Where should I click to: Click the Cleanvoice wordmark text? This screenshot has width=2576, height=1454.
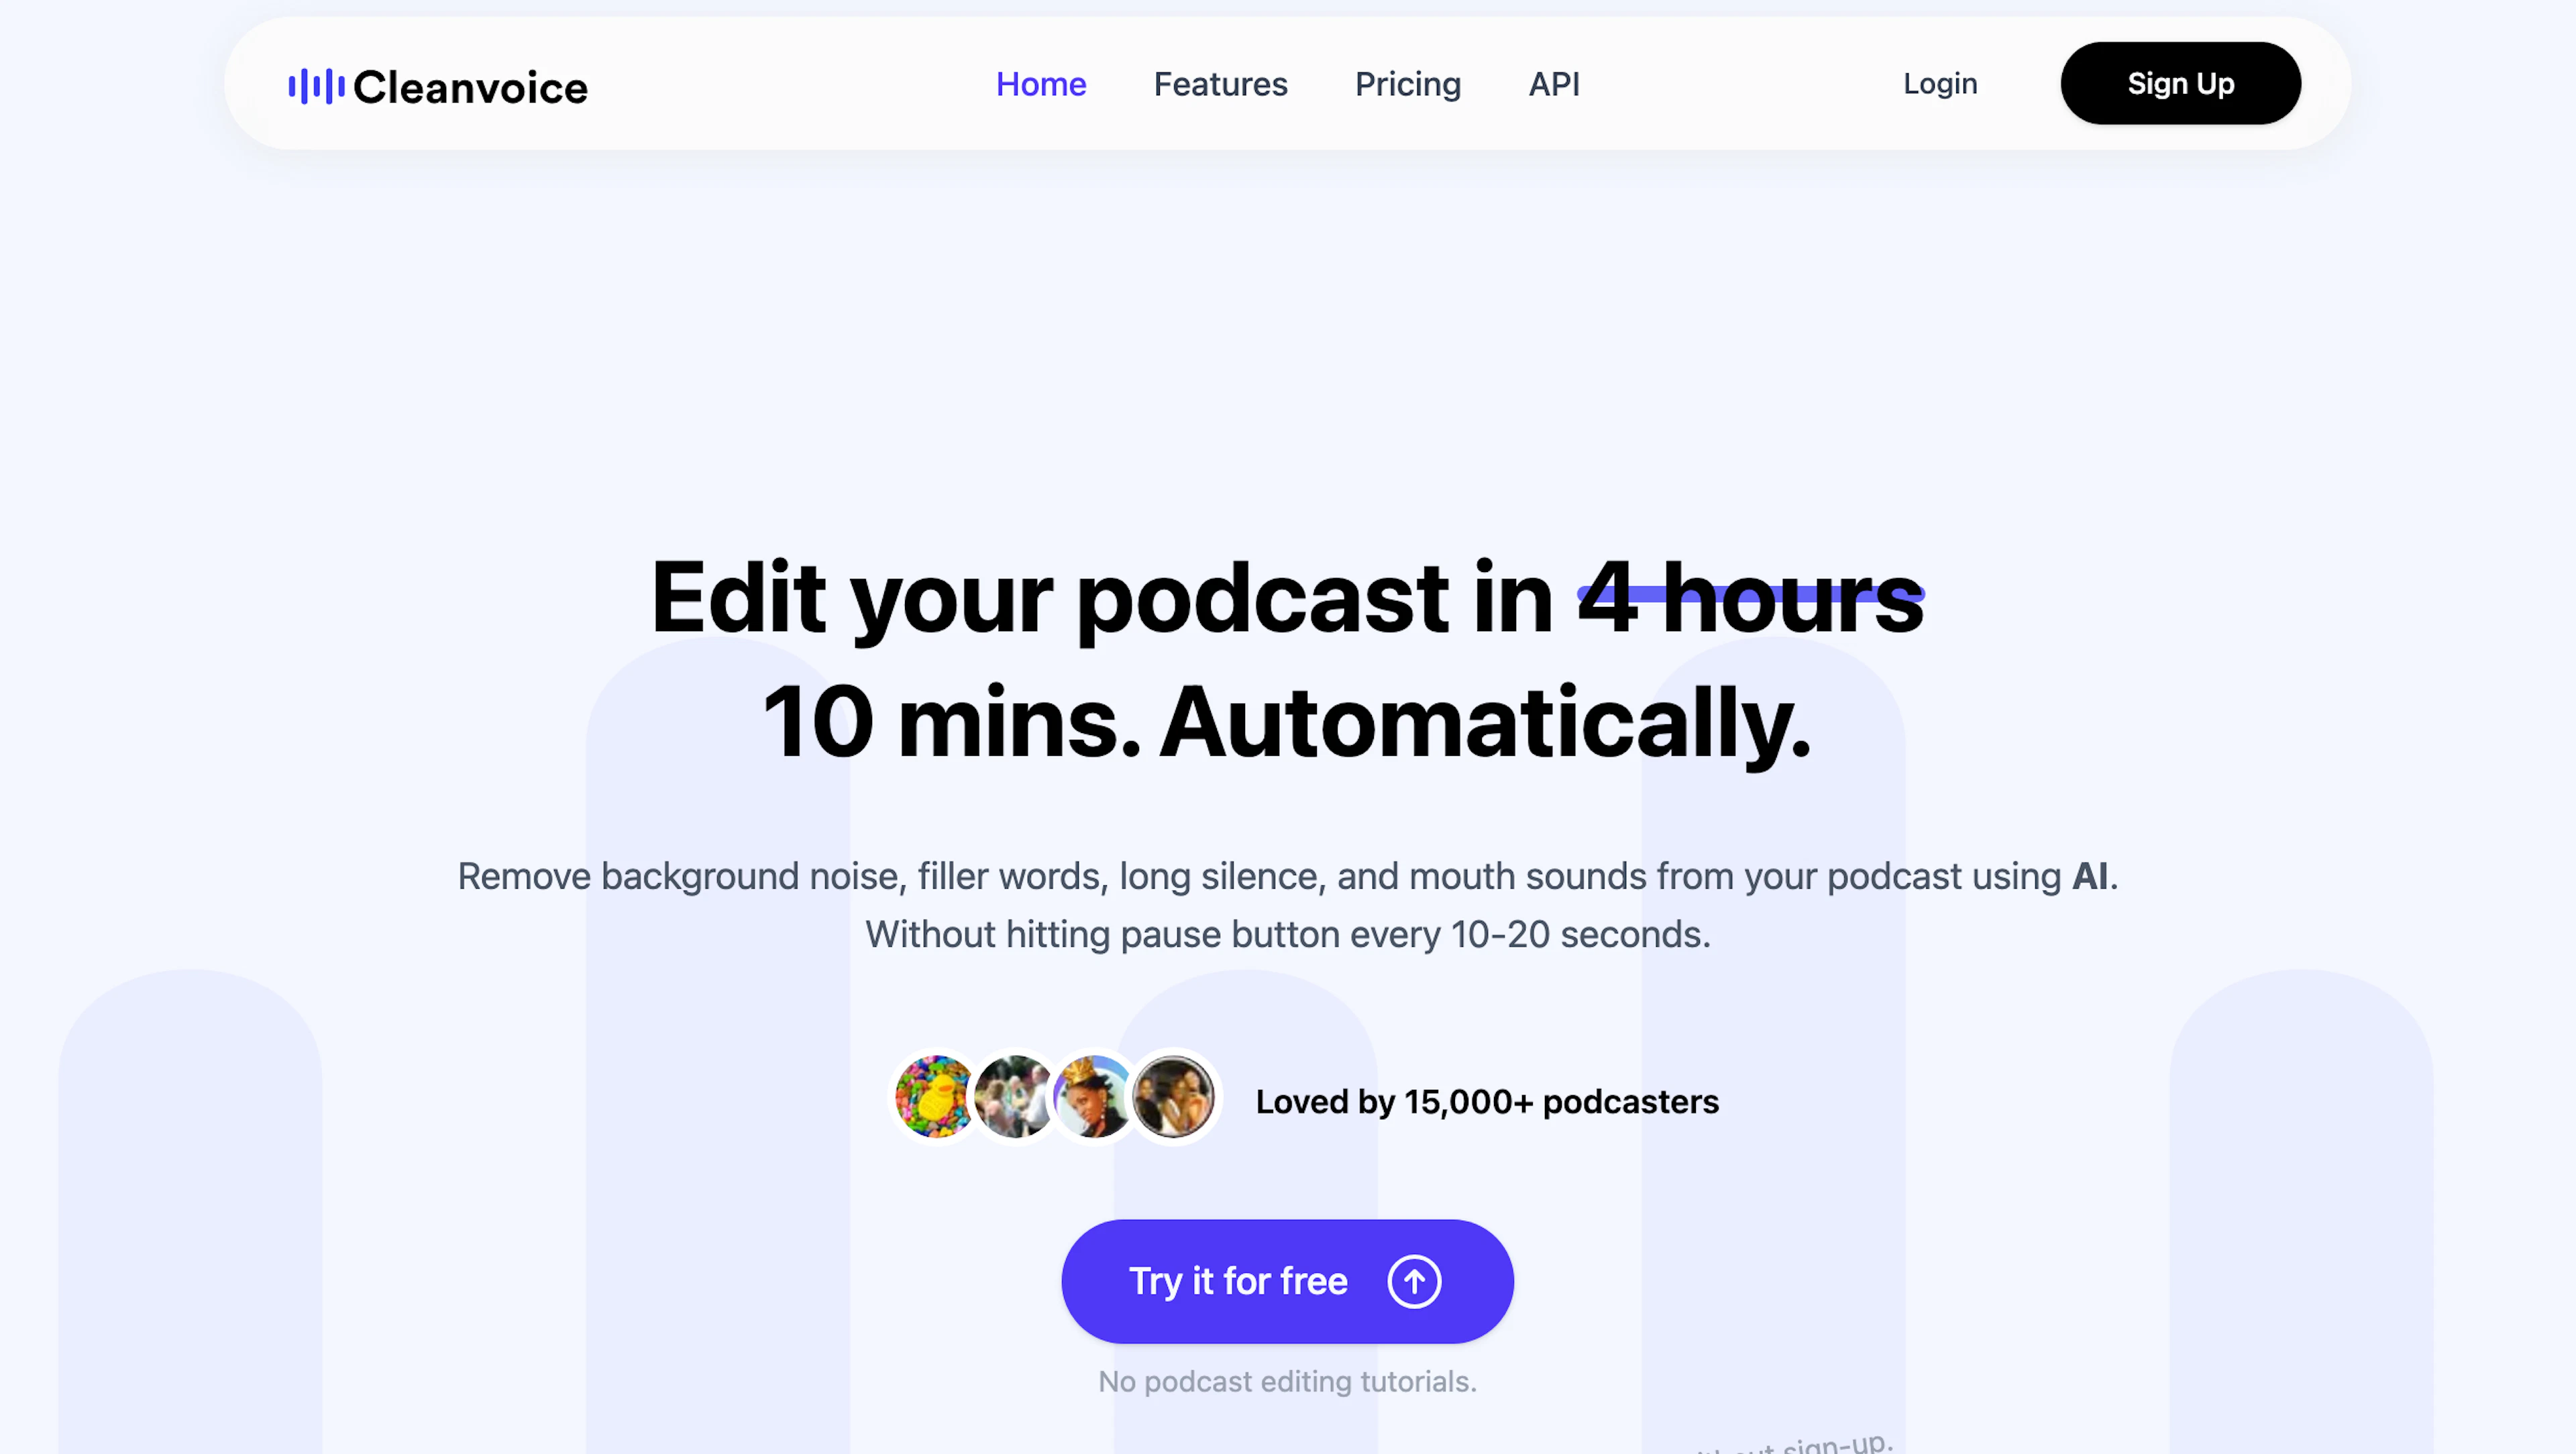(x=470, y=88)
